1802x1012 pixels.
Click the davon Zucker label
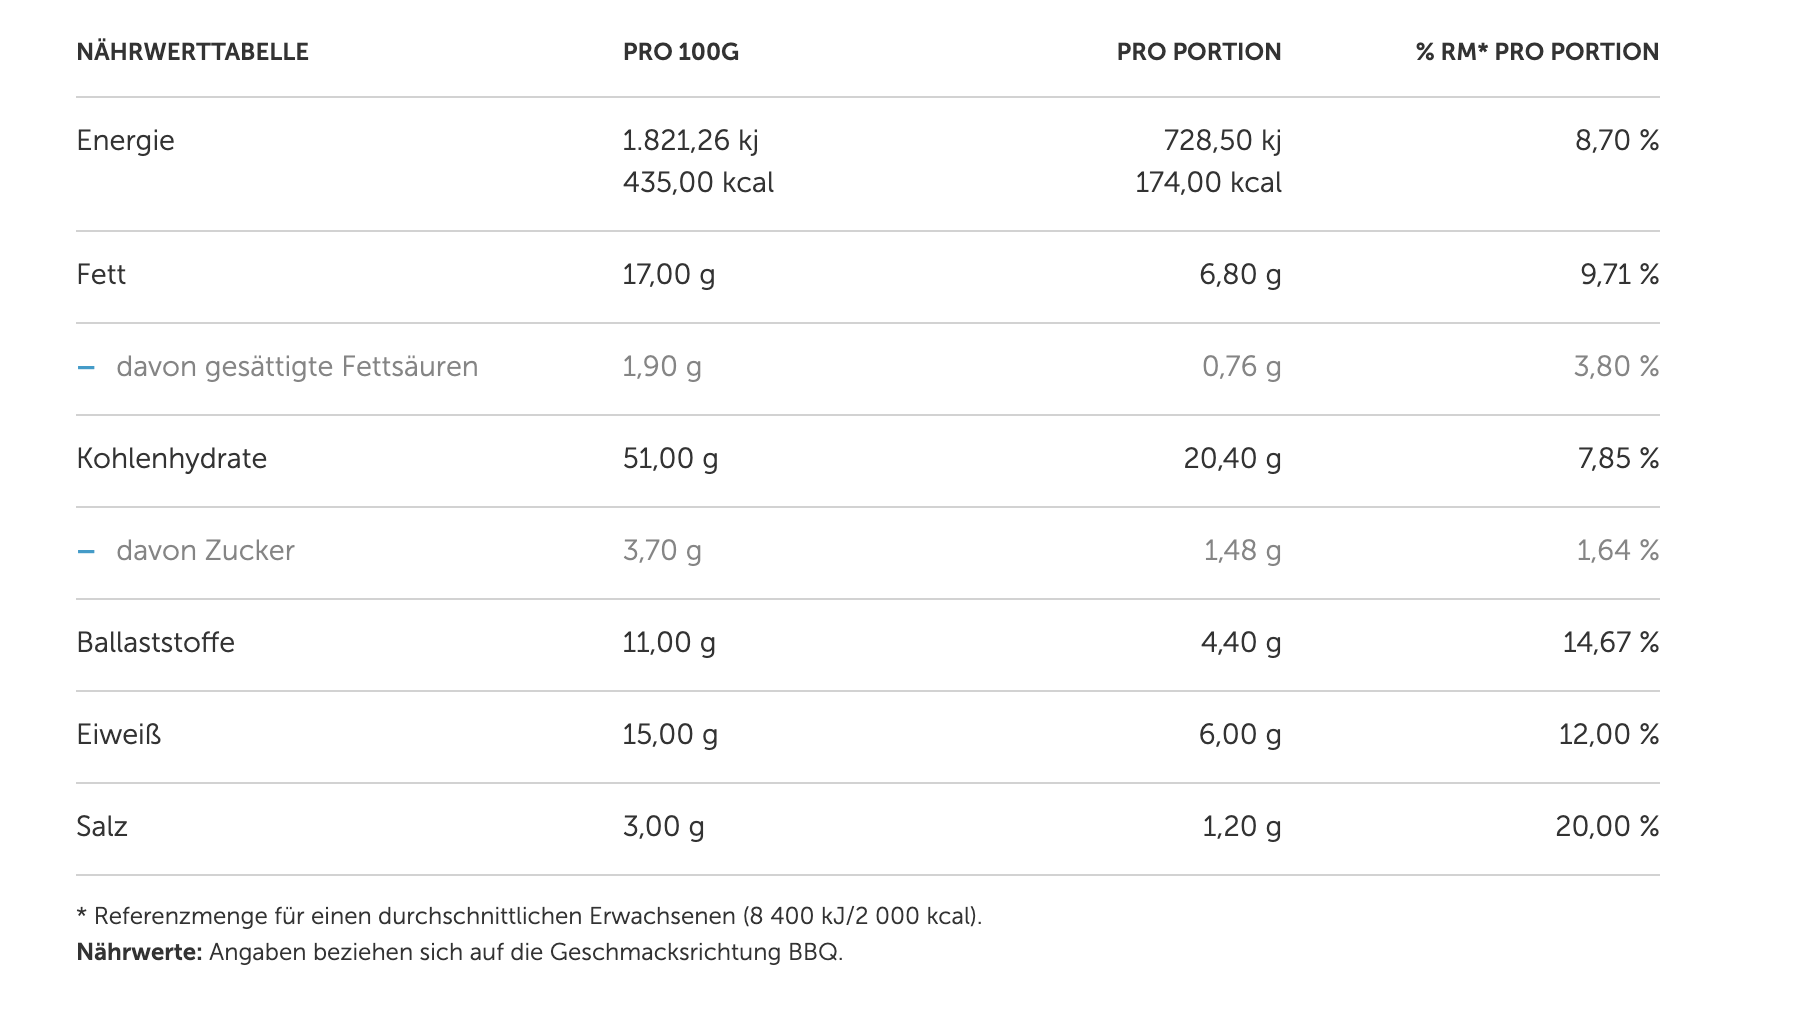click(x=205, y=551)
